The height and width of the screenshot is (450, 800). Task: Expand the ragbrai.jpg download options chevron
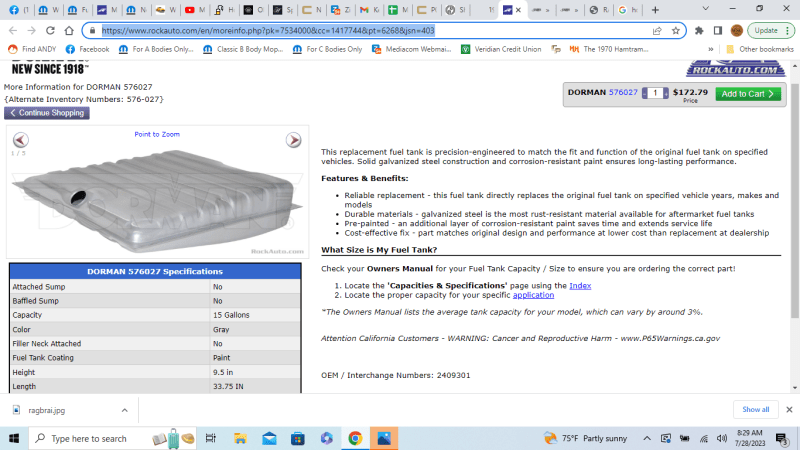click(x=124, y=409)
